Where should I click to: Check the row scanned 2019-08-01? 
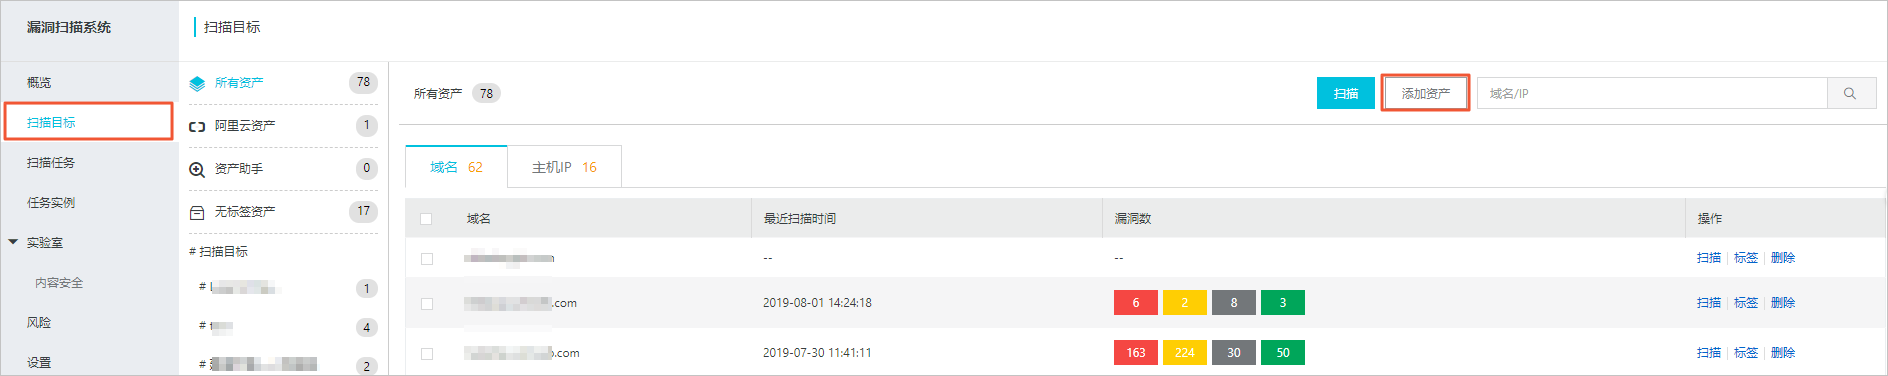tap(427, 303)
